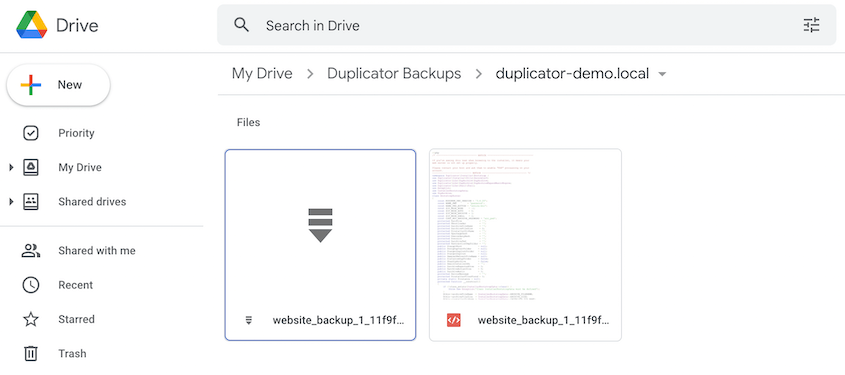Open Starred items

77,320
